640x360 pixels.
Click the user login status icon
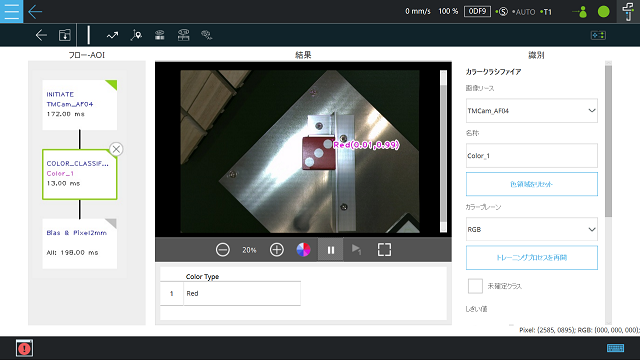coord(580,12)
